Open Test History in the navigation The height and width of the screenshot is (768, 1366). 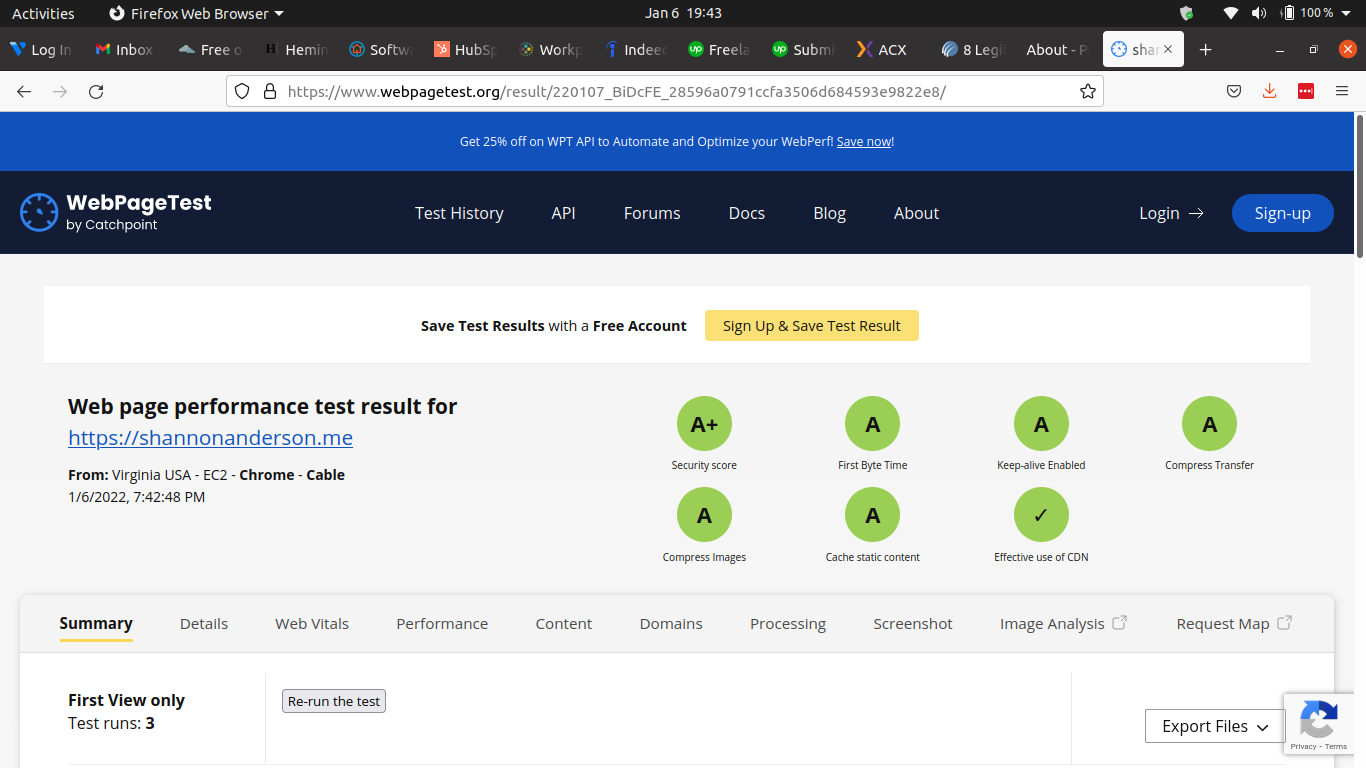click(459, 213)
